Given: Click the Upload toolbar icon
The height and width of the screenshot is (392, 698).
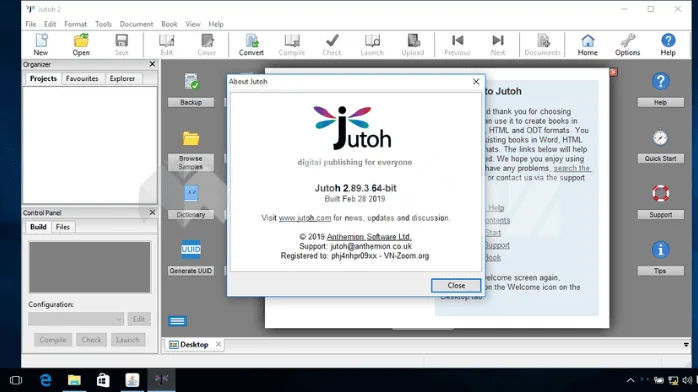Looking at the screenshot, I should [413, 44].
